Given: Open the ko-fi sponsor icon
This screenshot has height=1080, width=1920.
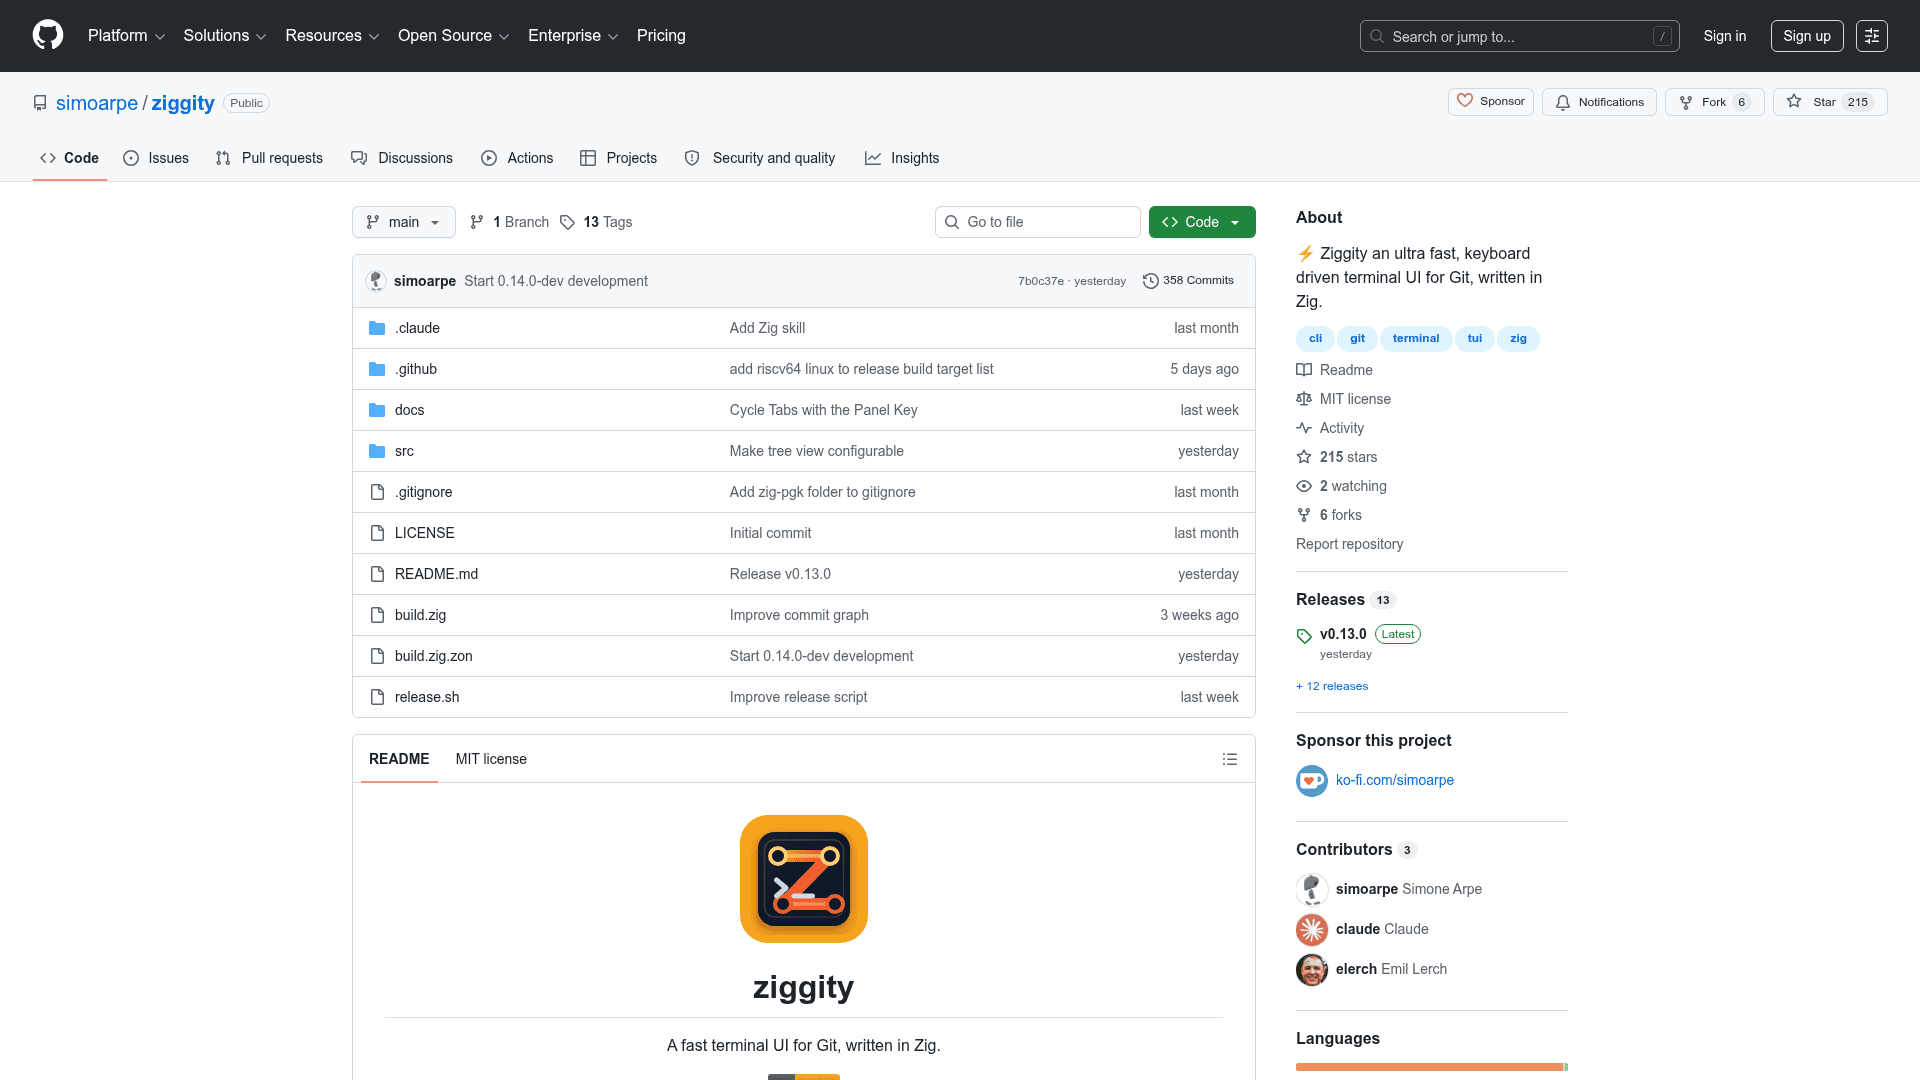Looking at the screenshot, I should click(1311, 781).
